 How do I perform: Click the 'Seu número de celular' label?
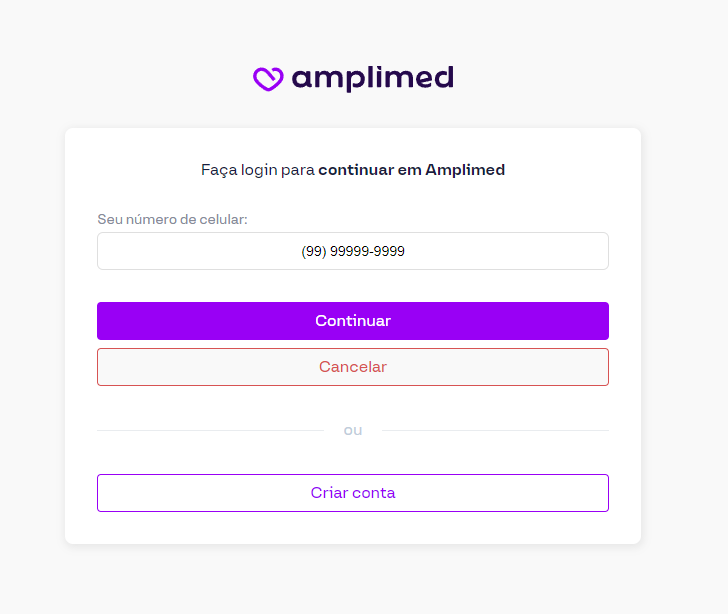(172, 219)
